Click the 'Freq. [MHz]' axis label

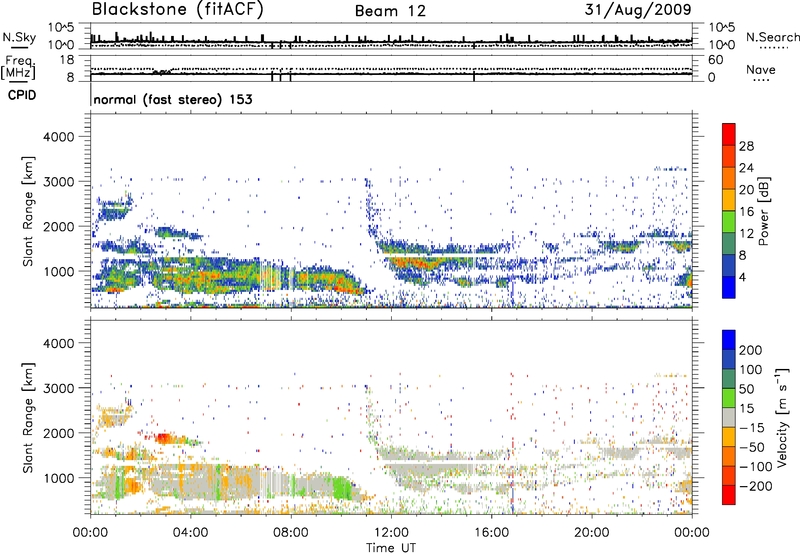[x=18, y=68]
